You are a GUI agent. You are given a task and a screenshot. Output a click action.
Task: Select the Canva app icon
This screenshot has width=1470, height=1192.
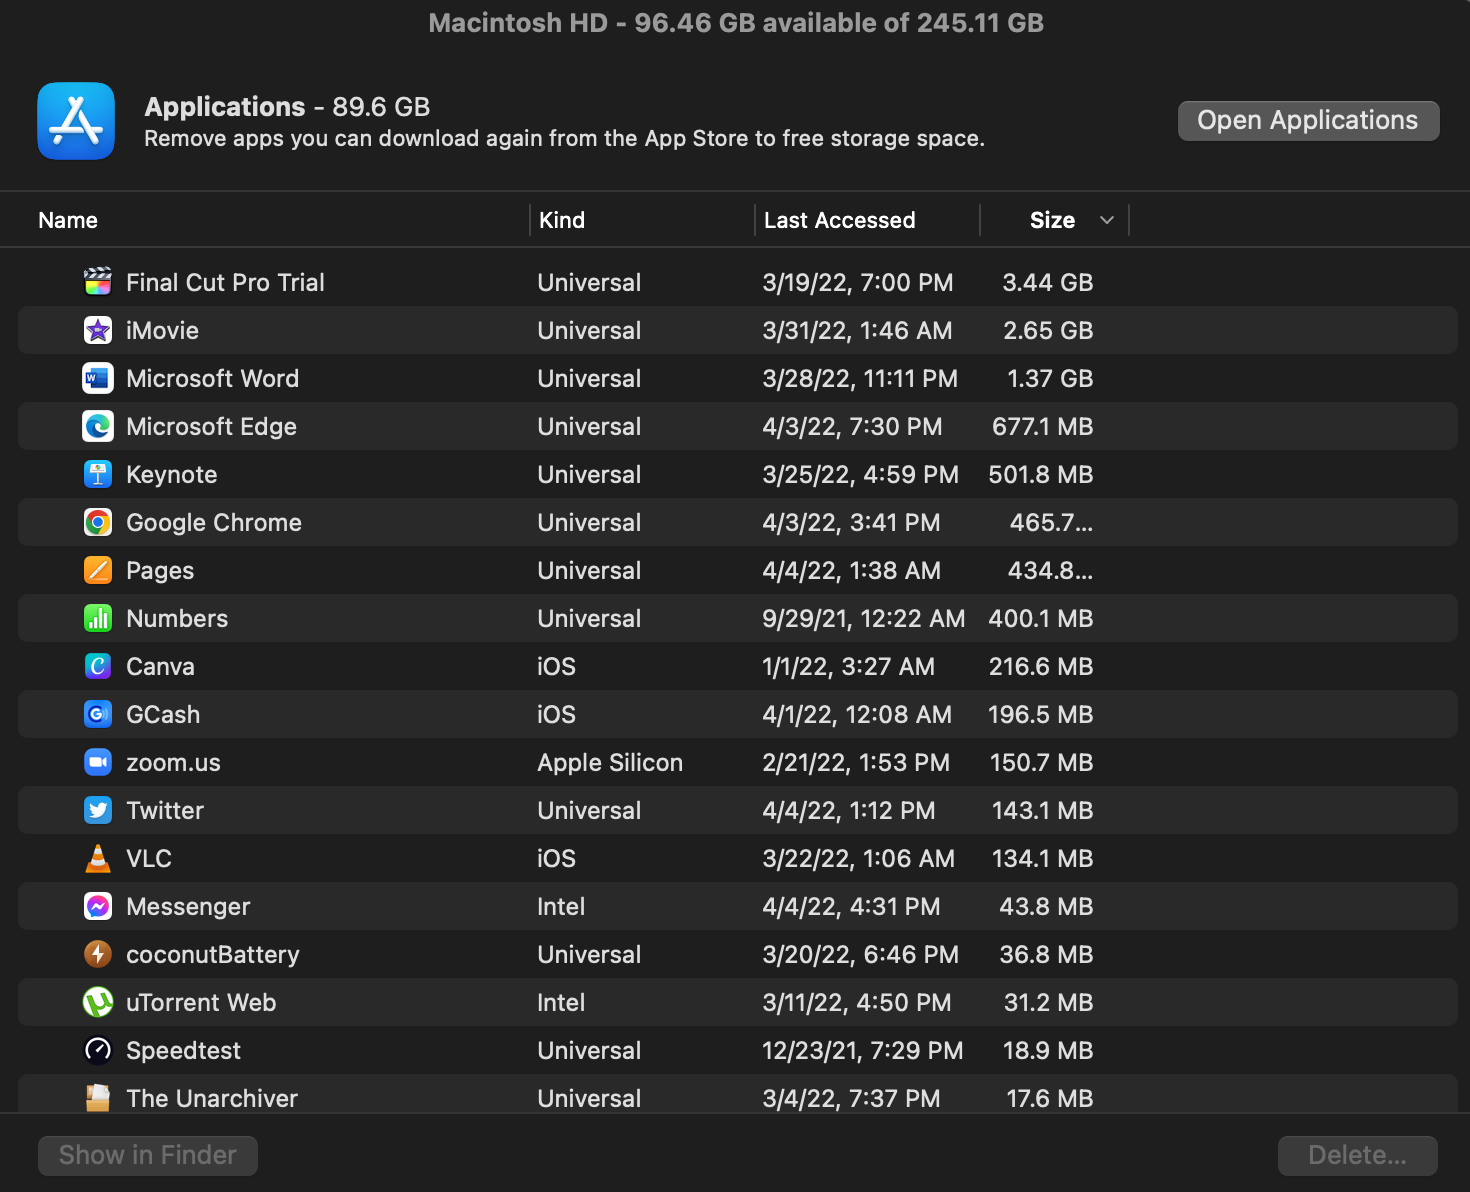(98, 666)
